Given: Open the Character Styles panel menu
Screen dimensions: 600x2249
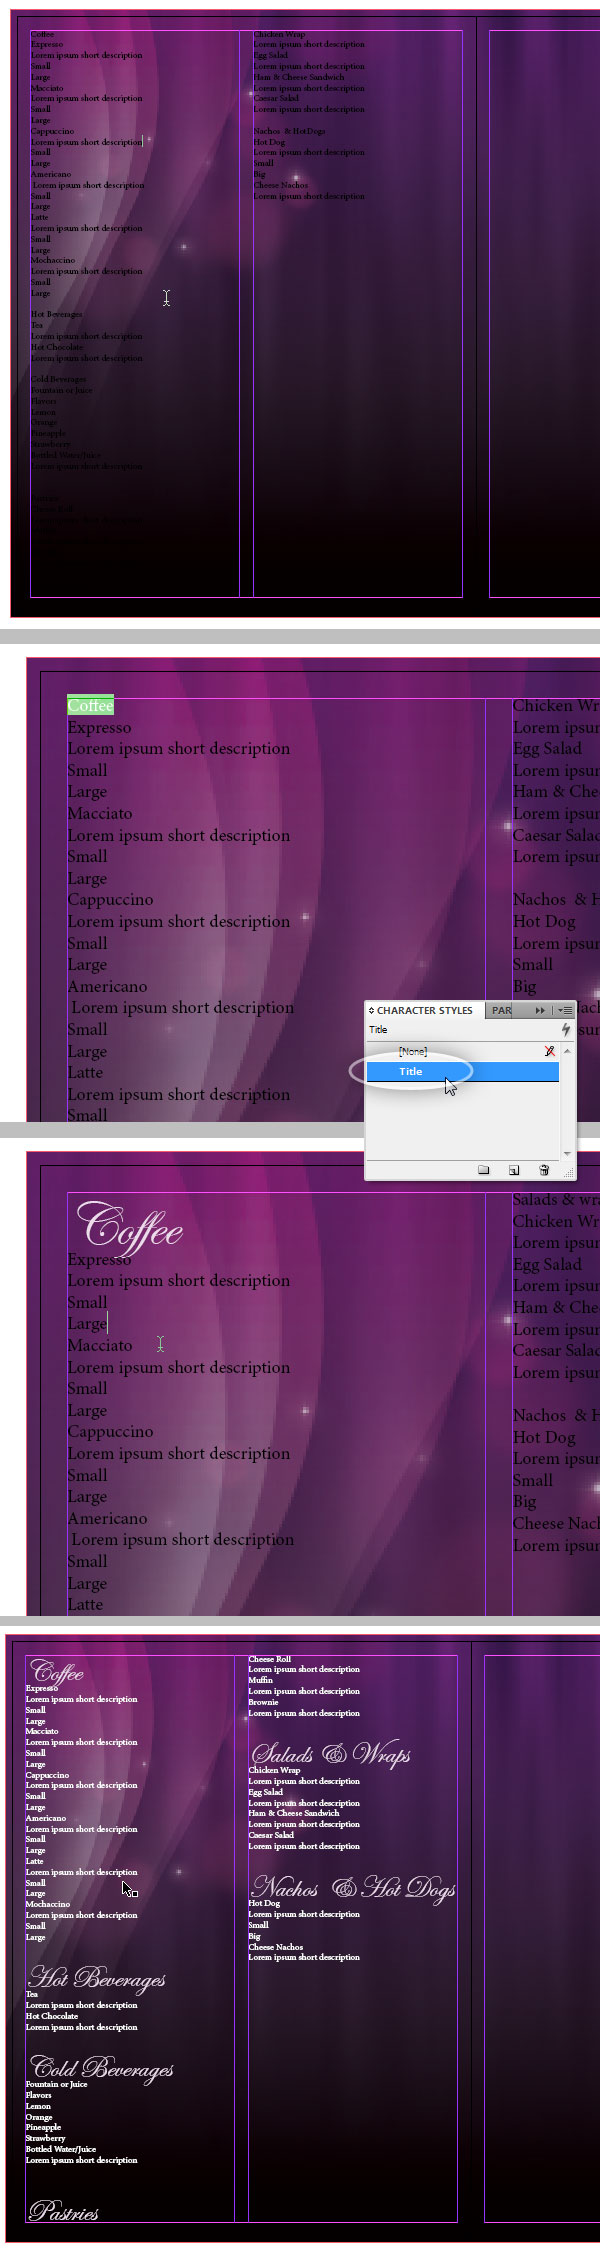Looking at the screenshot, I should coord(565,1011).
